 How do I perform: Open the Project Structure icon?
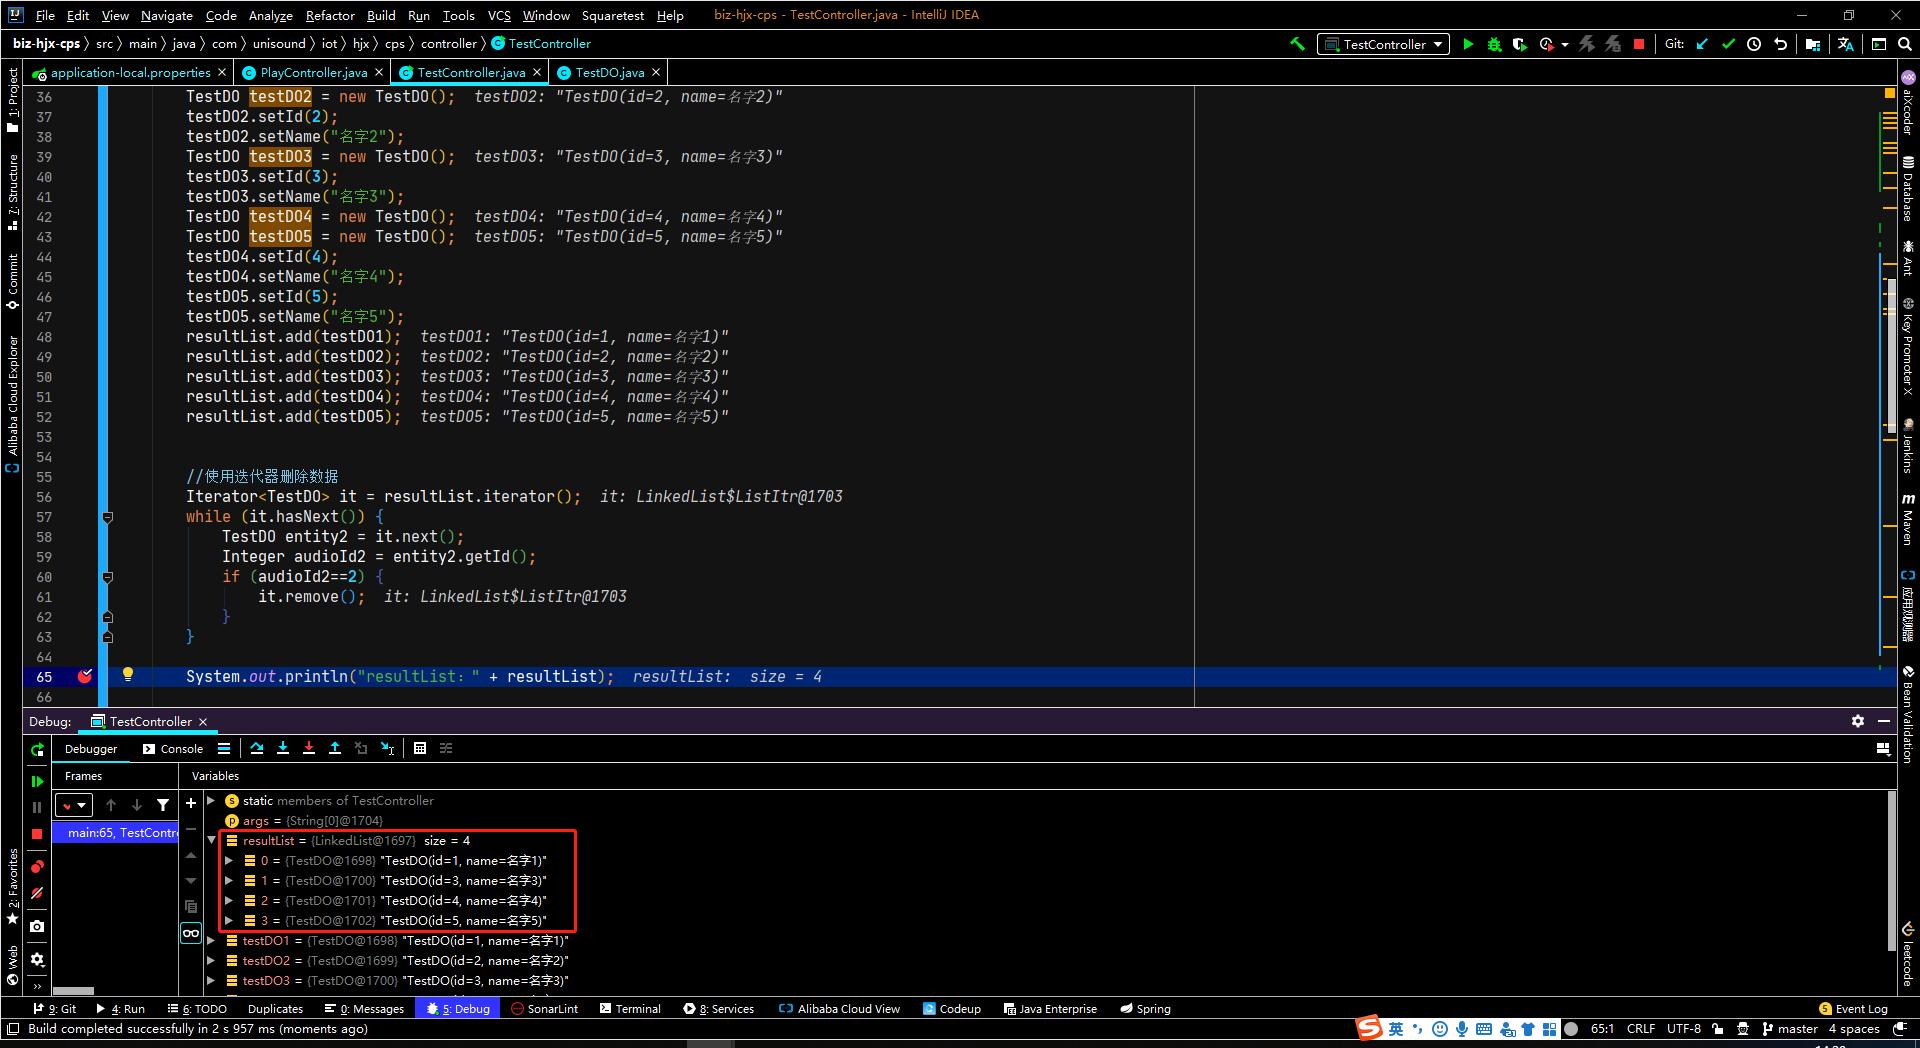click(x=1813, y=44)
